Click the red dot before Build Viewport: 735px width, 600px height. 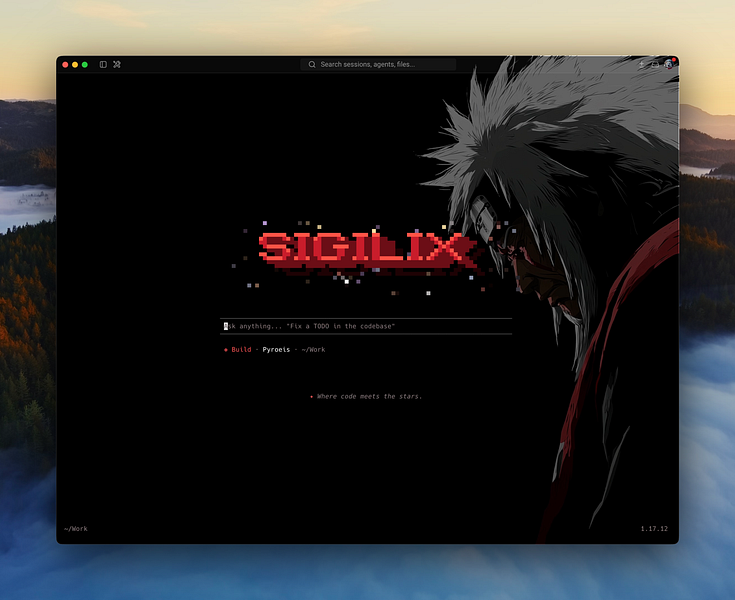[226, 350]
